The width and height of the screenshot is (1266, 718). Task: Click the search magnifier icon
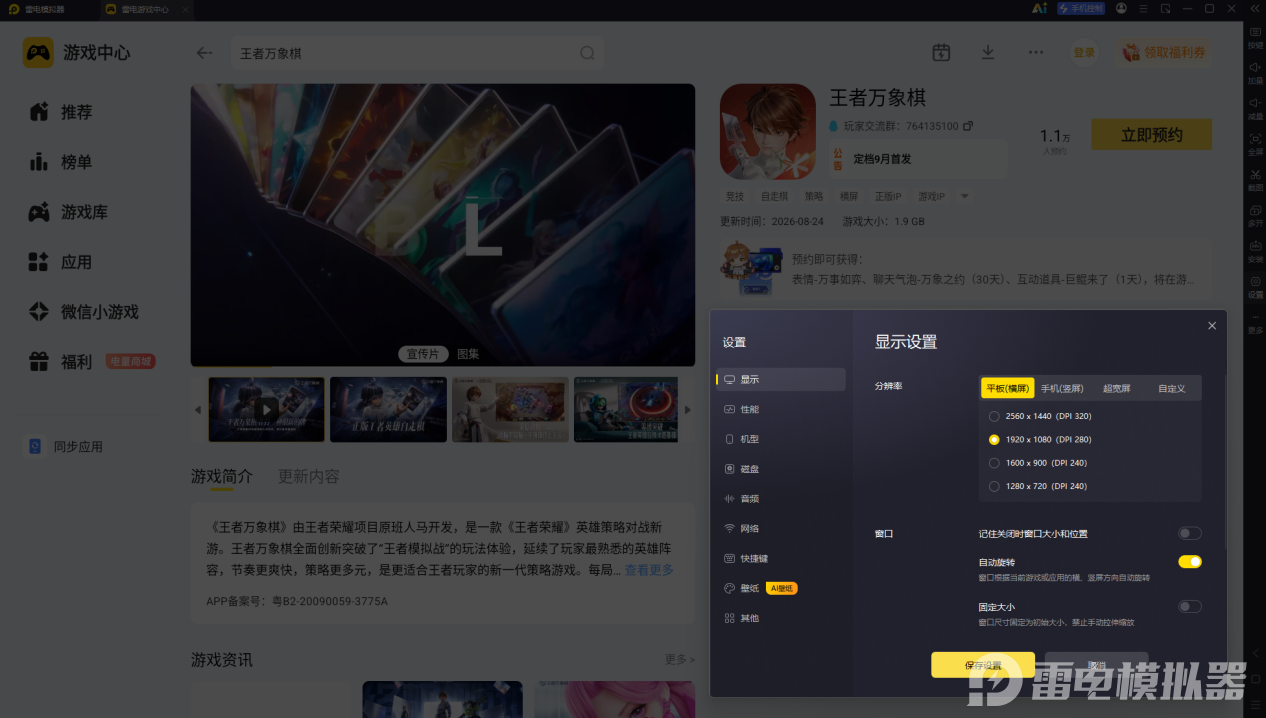(x=587, y=53)
